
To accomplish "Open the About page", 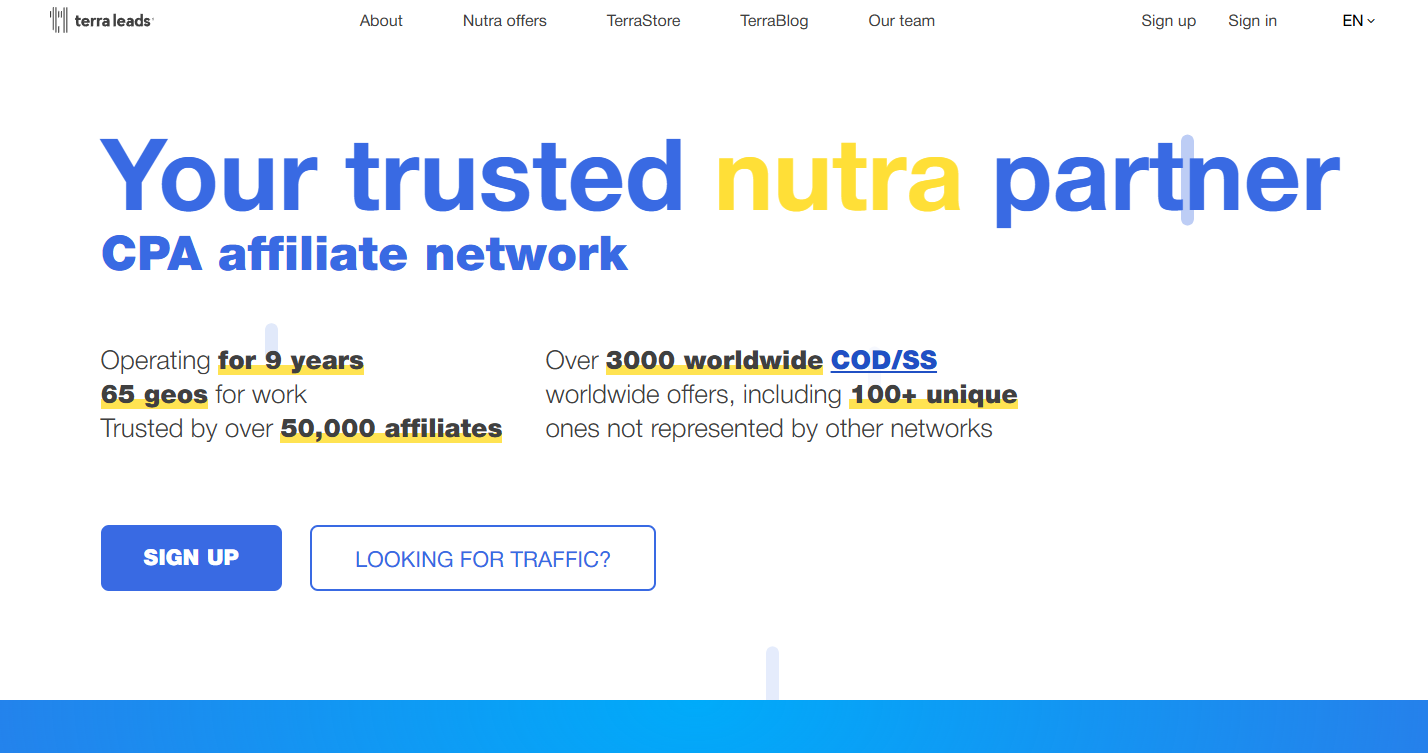I will click(381, 21).
